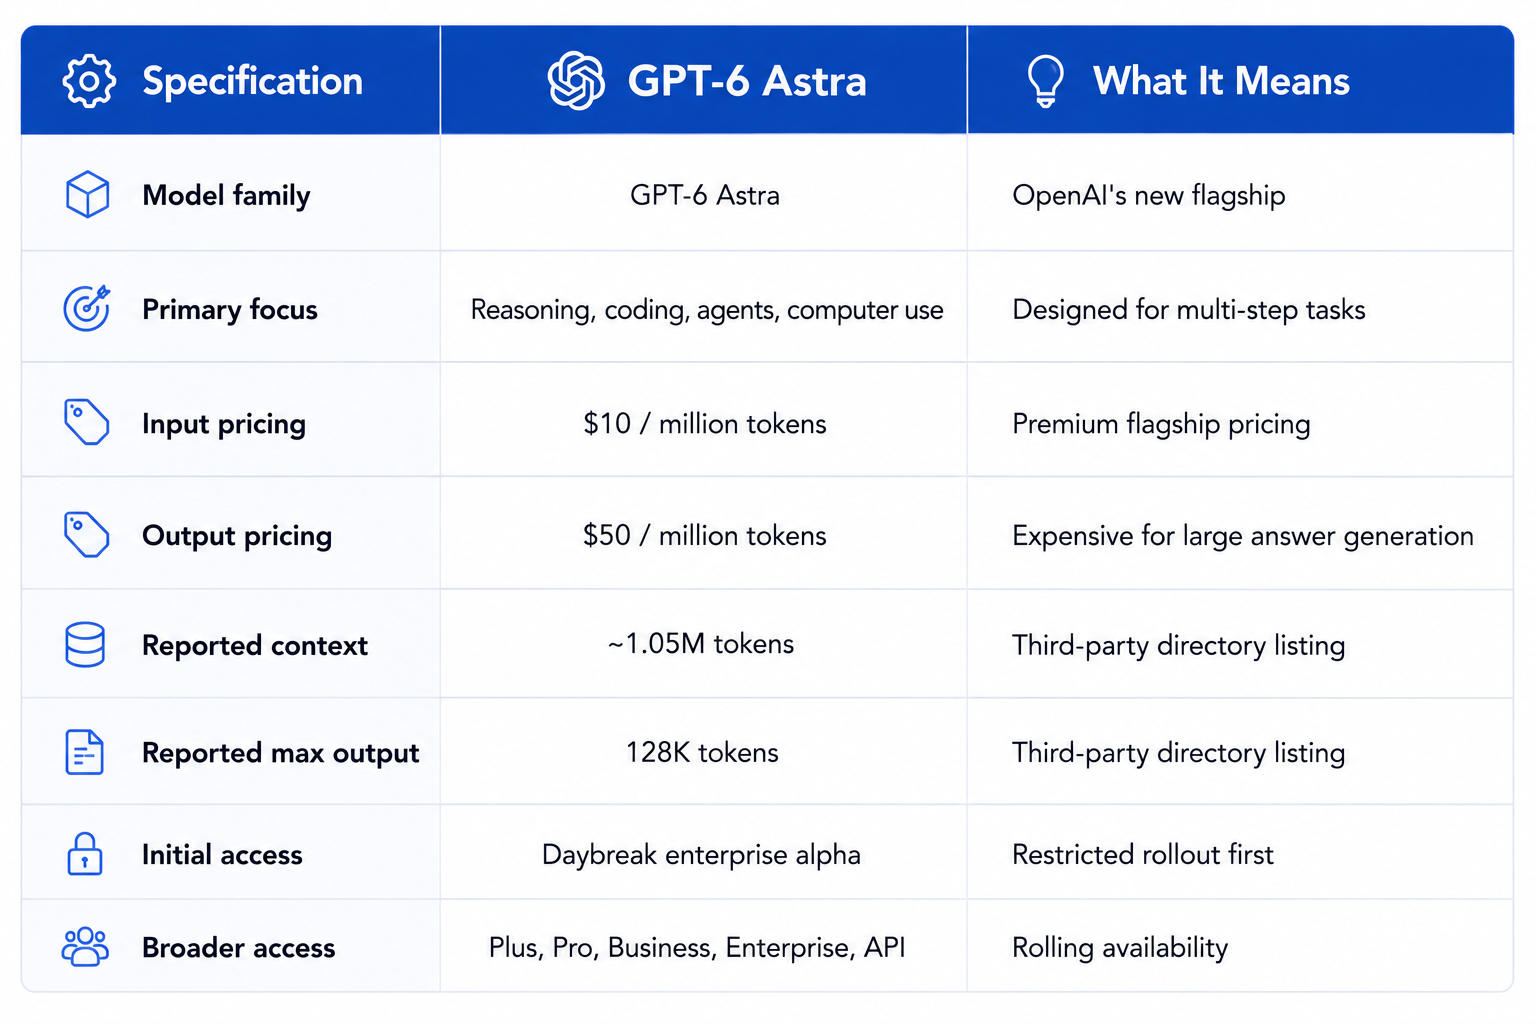This screenshot has height=1024, width=1536.
Task: Click the price tag icon beside Output pricing
Action: coord(87,535)
